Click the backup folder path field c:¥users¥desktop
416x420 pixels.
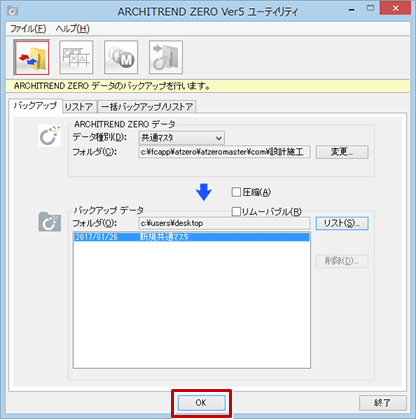coord(224,223)
